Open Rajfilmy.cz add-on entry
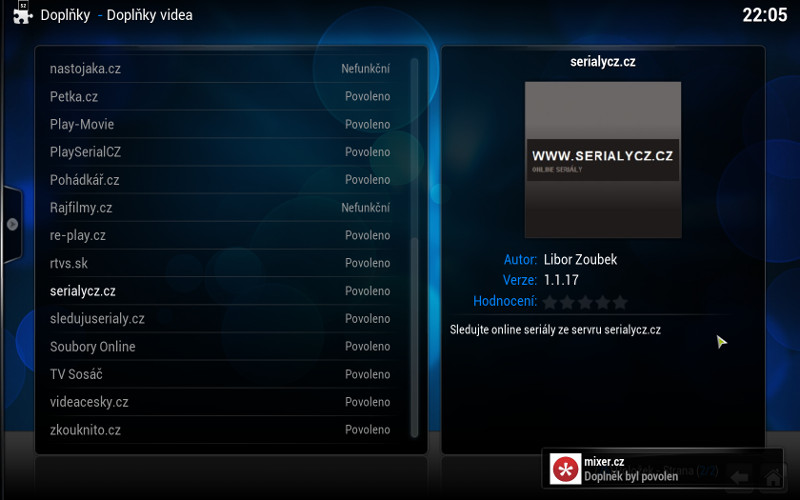Viewport: 800px width, 500px height. click(x=221, y=208)
